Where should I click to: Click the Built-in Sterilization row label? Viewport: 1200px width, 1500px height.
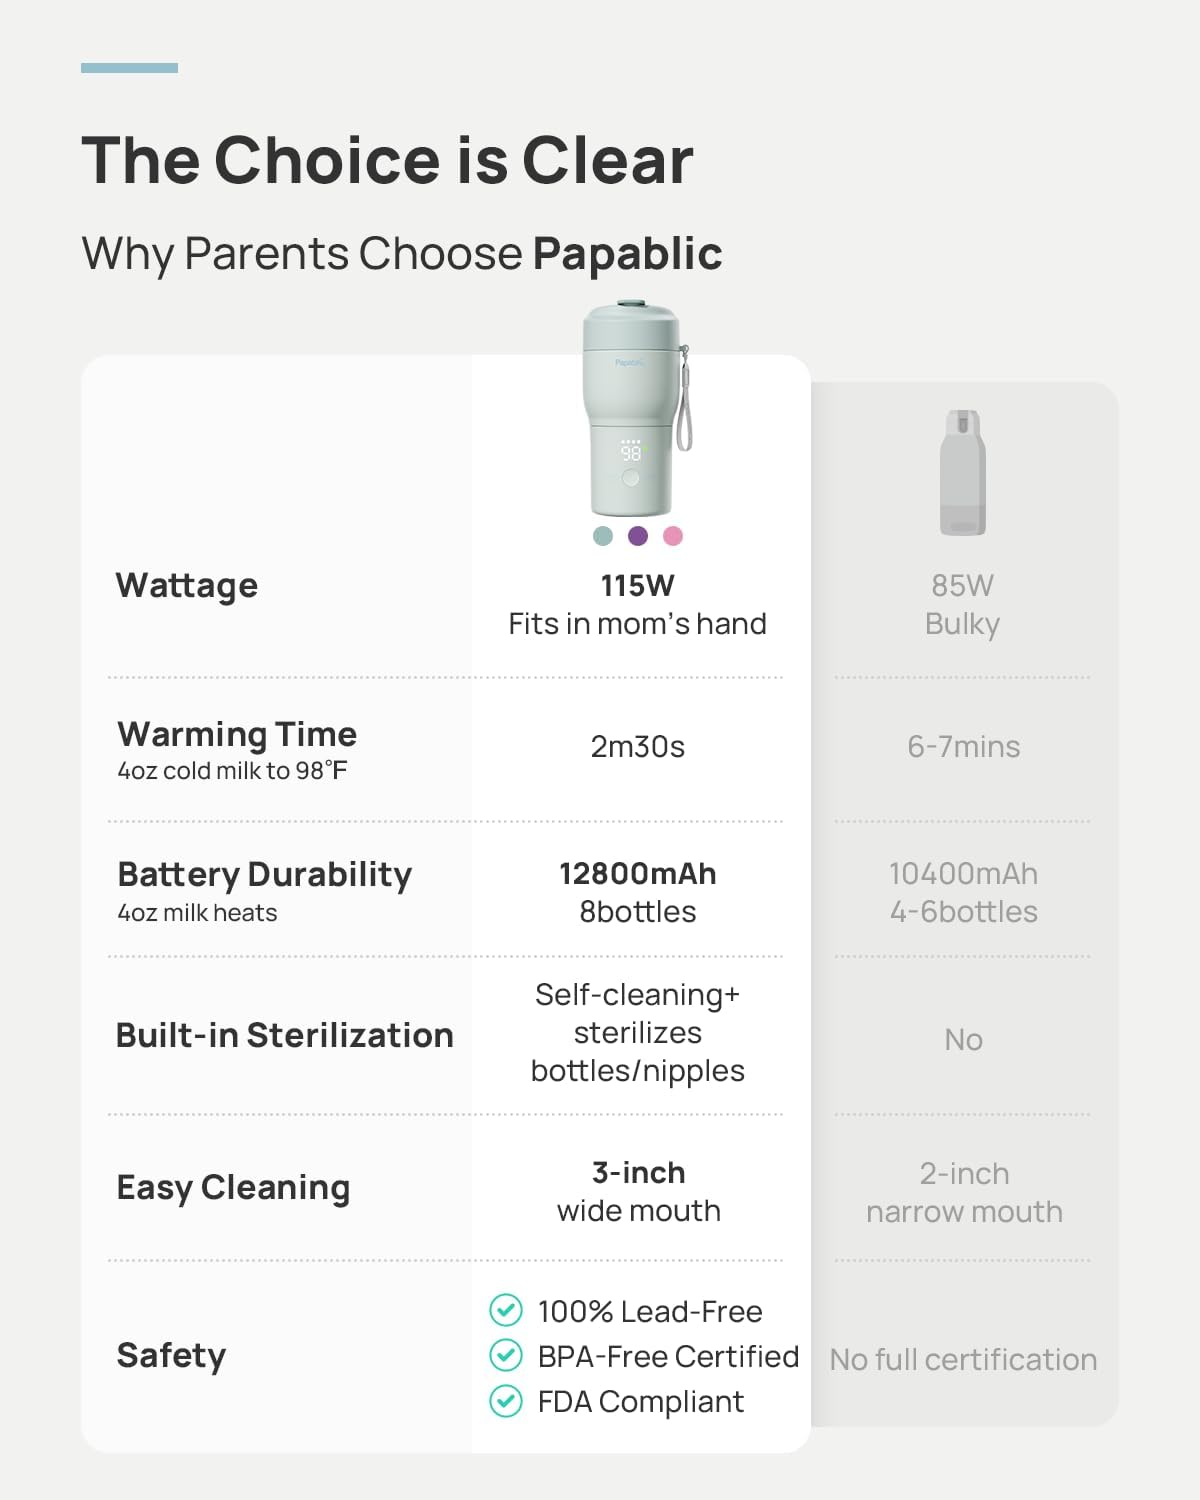click(x=285, y=1035)
